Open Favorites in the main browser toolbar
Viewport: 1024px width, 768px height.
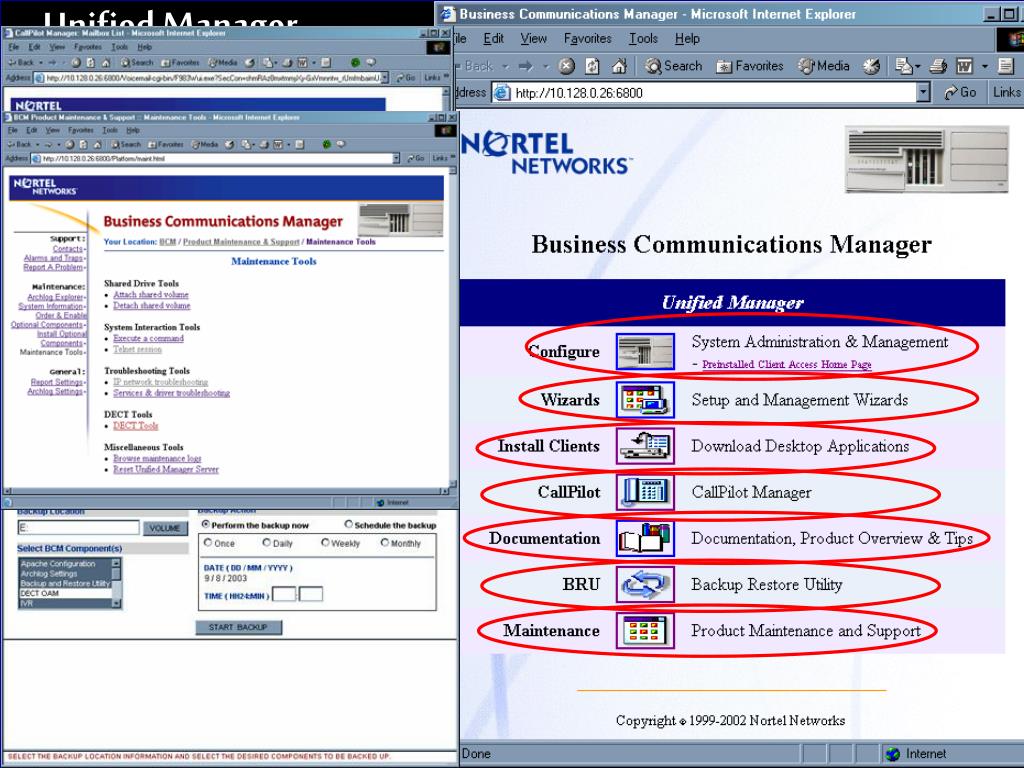click(750, 66)
